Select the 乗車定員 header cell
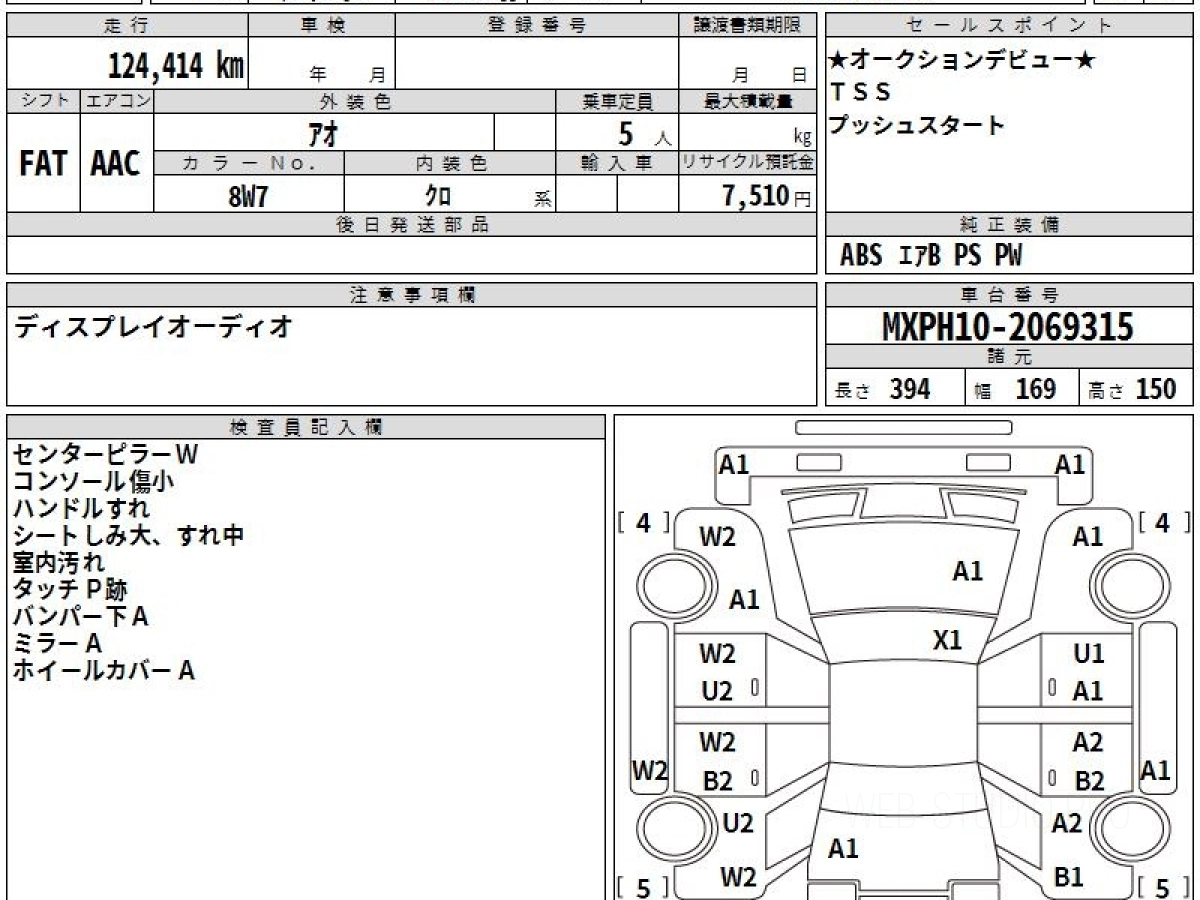Image resolution: width=1200 pixels, height=900 pixels. (617, 101)
